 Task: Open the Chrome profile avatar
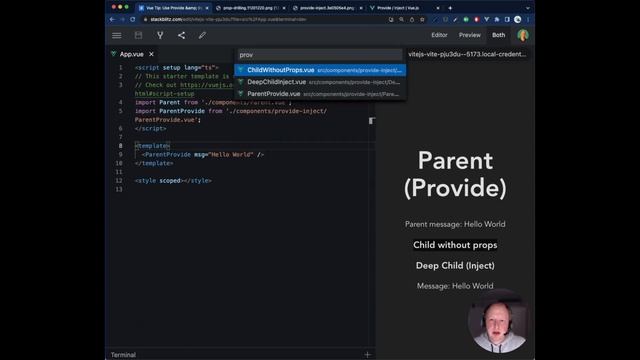[518, 19]
